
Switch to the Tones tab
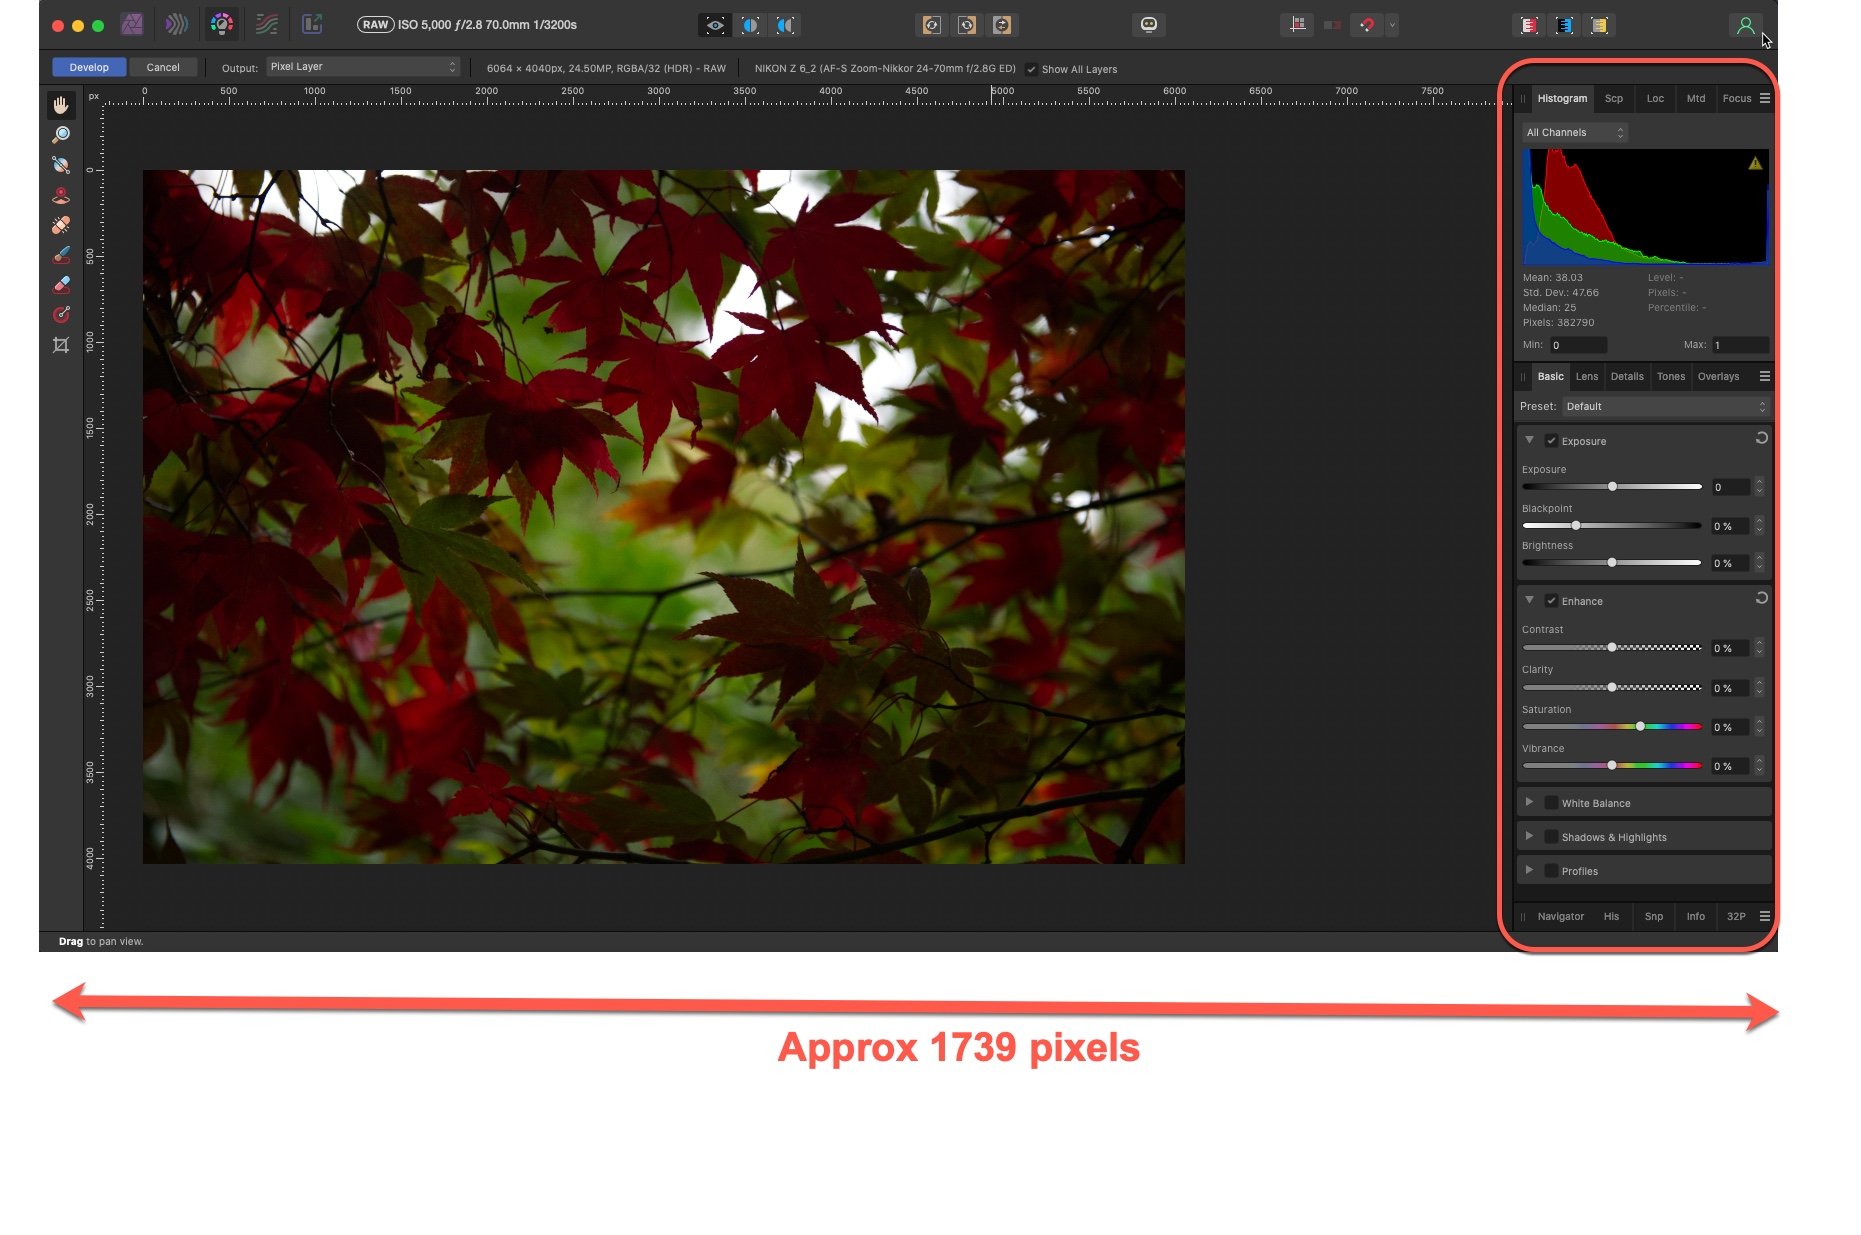click(1671, 376)
